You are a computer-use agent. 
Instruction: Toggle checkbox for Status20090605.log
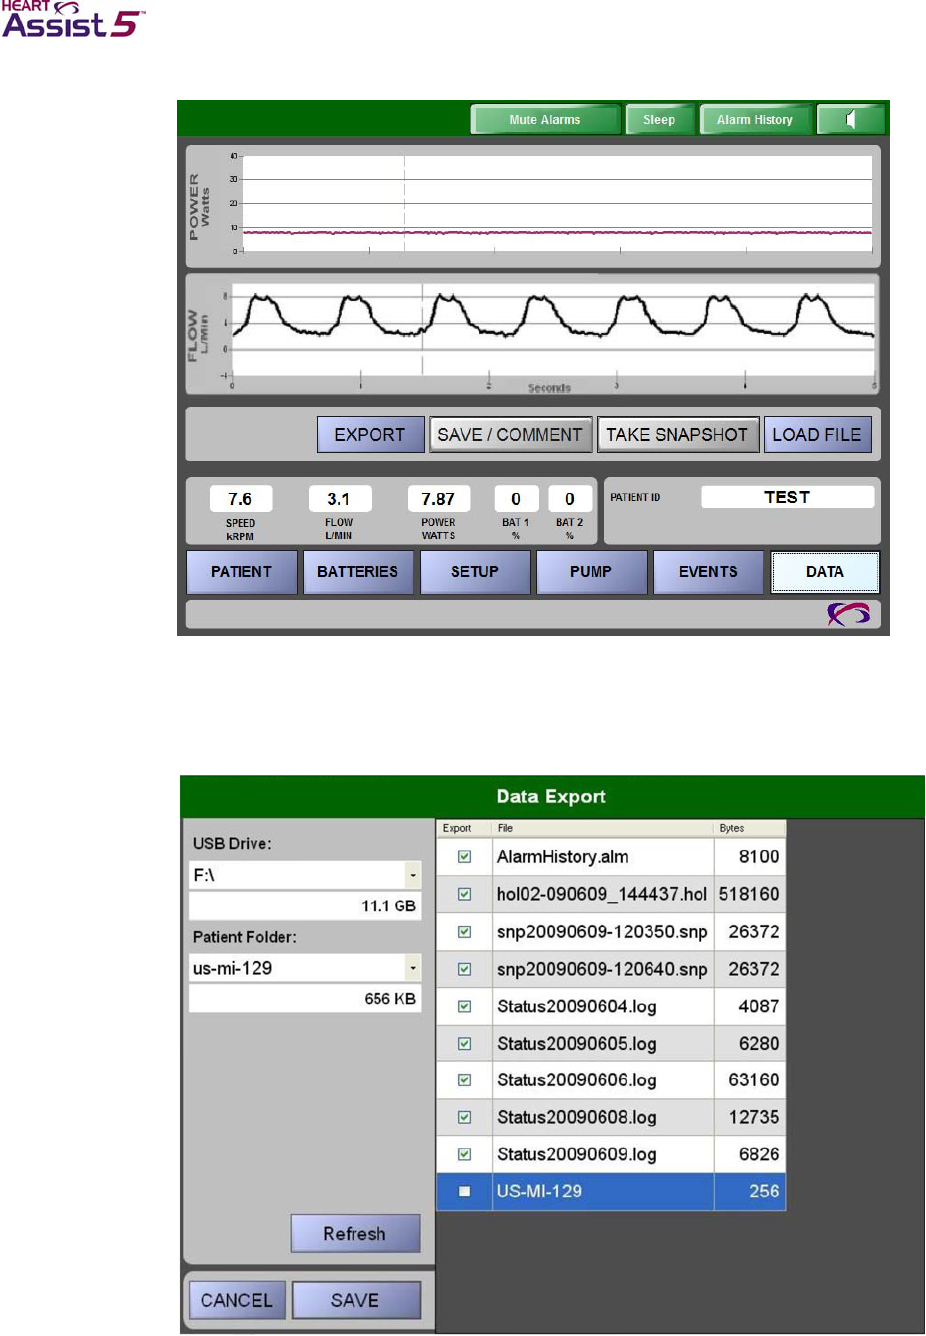point(464,1043)
